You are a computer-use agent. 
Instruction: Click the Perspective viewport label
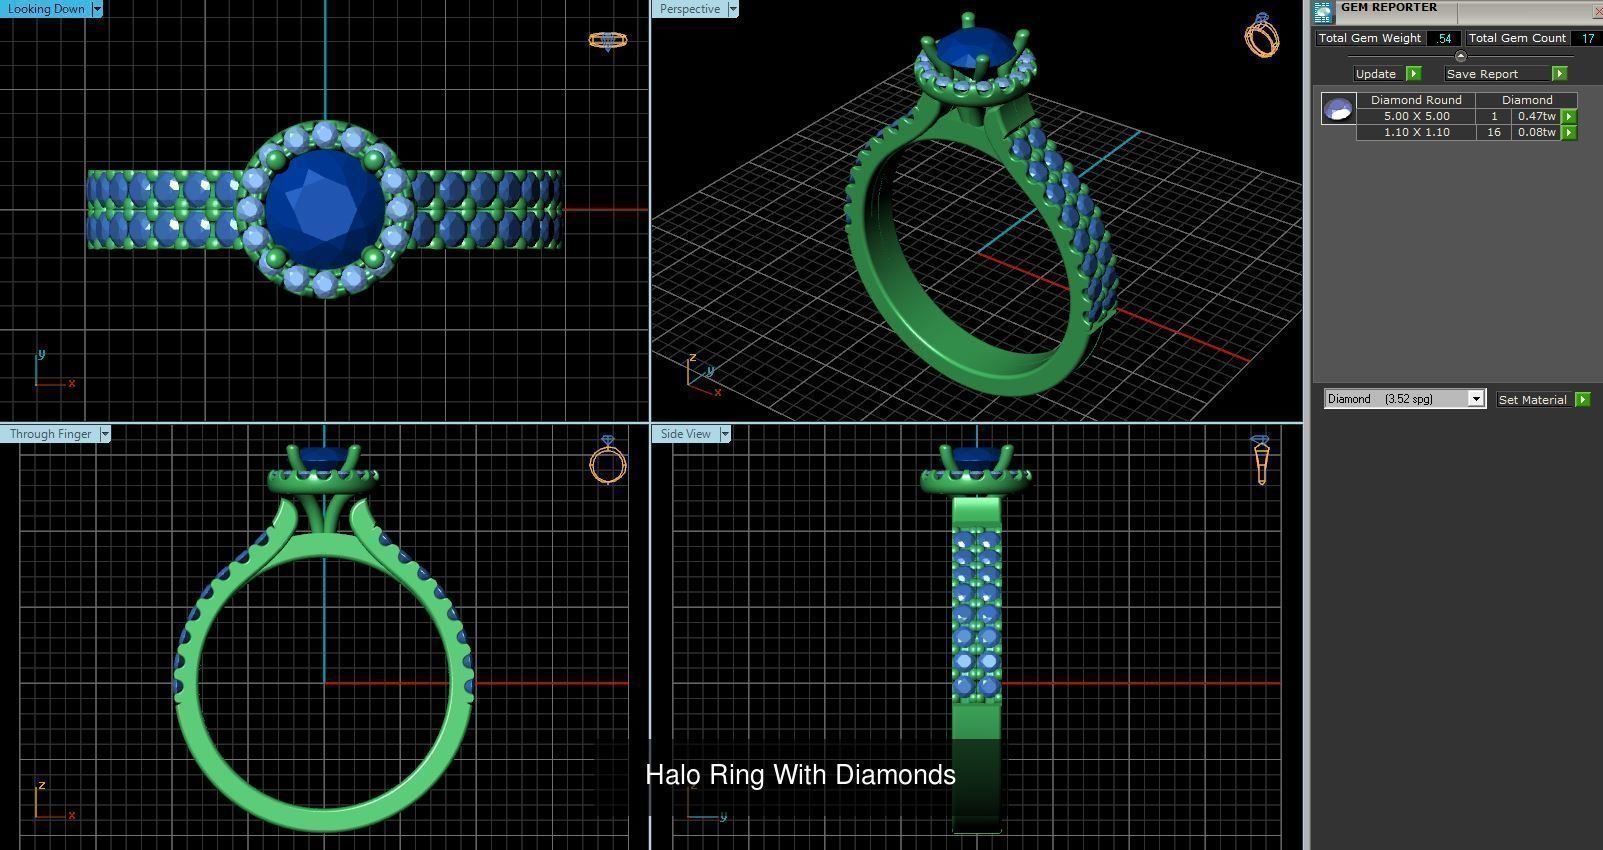690,9
